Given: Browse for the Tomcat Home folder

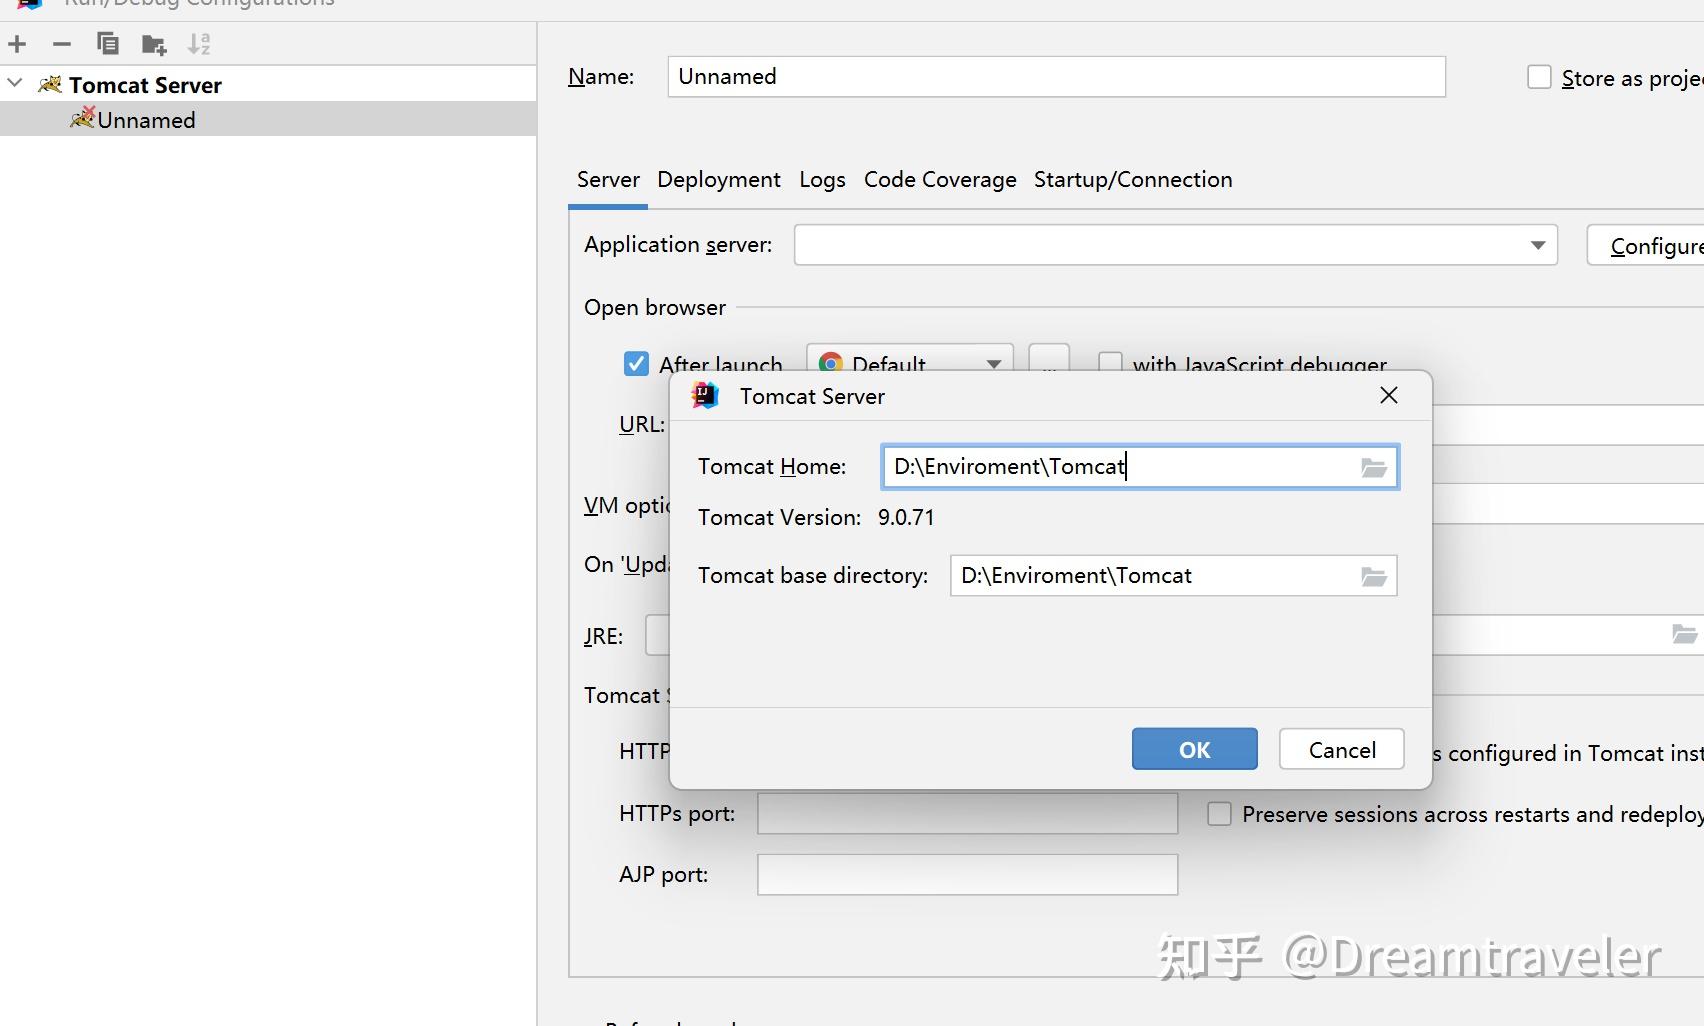Looking at the screenshot, I should [1374, 467].
